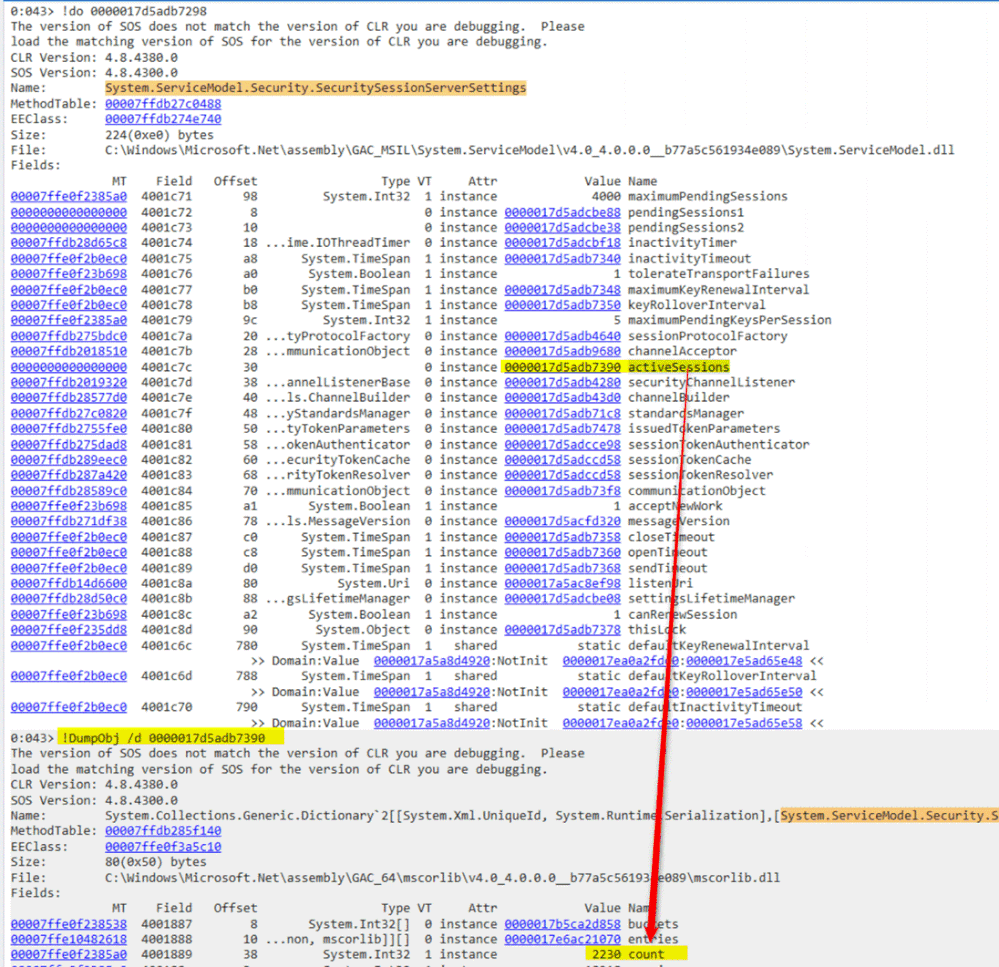Open channelAcceptor value 0000017d5adb9680
The image size is (999, 967).
coord(562,351)
